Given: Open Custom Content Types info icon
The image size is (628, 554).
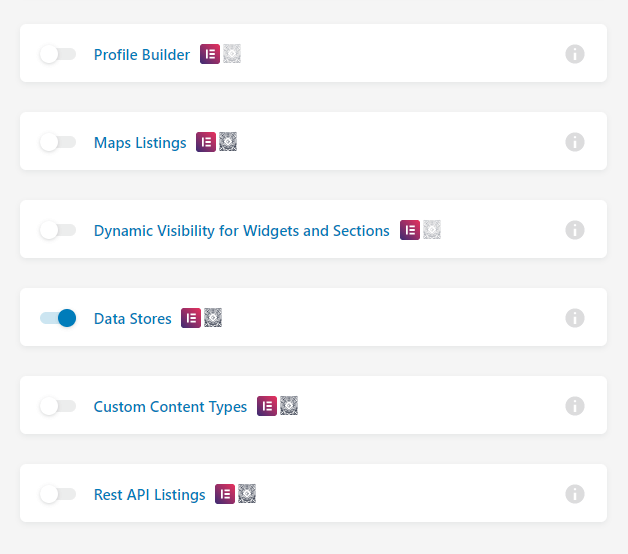Looking at the screenshot, I should point(575,406).
